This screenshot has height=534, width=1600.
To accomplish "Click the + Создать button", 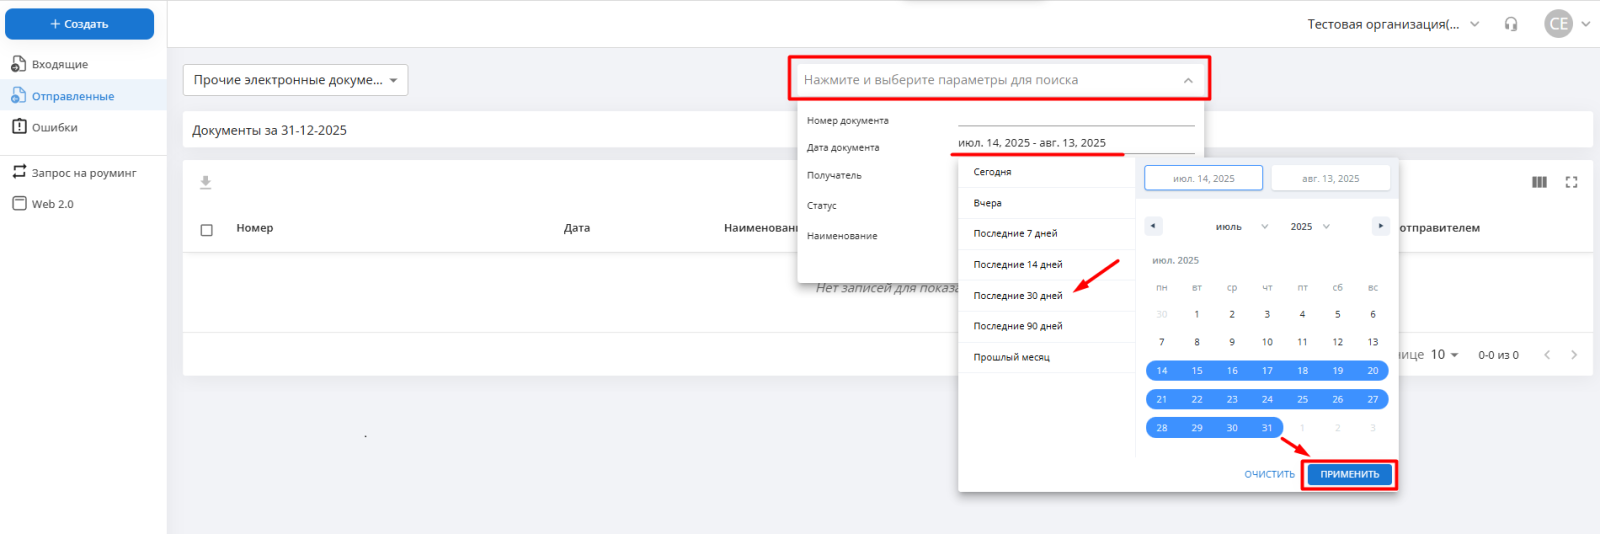I will point(80,24).
